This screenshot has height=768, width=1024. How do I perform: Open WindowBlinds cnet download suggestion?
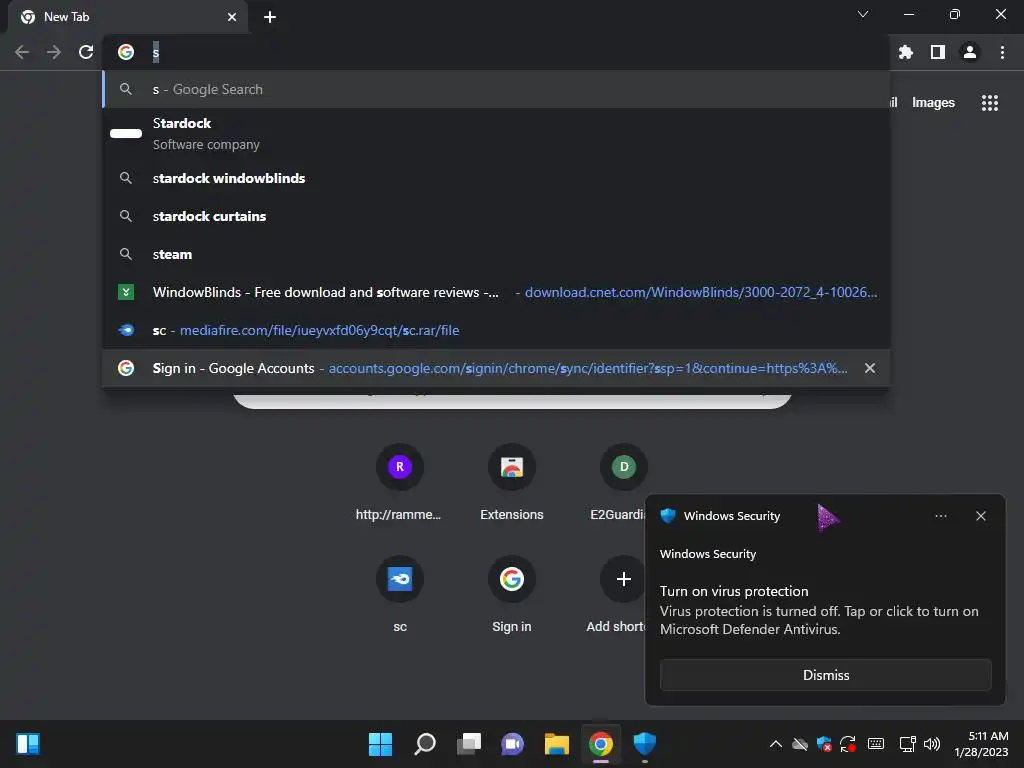496,292
